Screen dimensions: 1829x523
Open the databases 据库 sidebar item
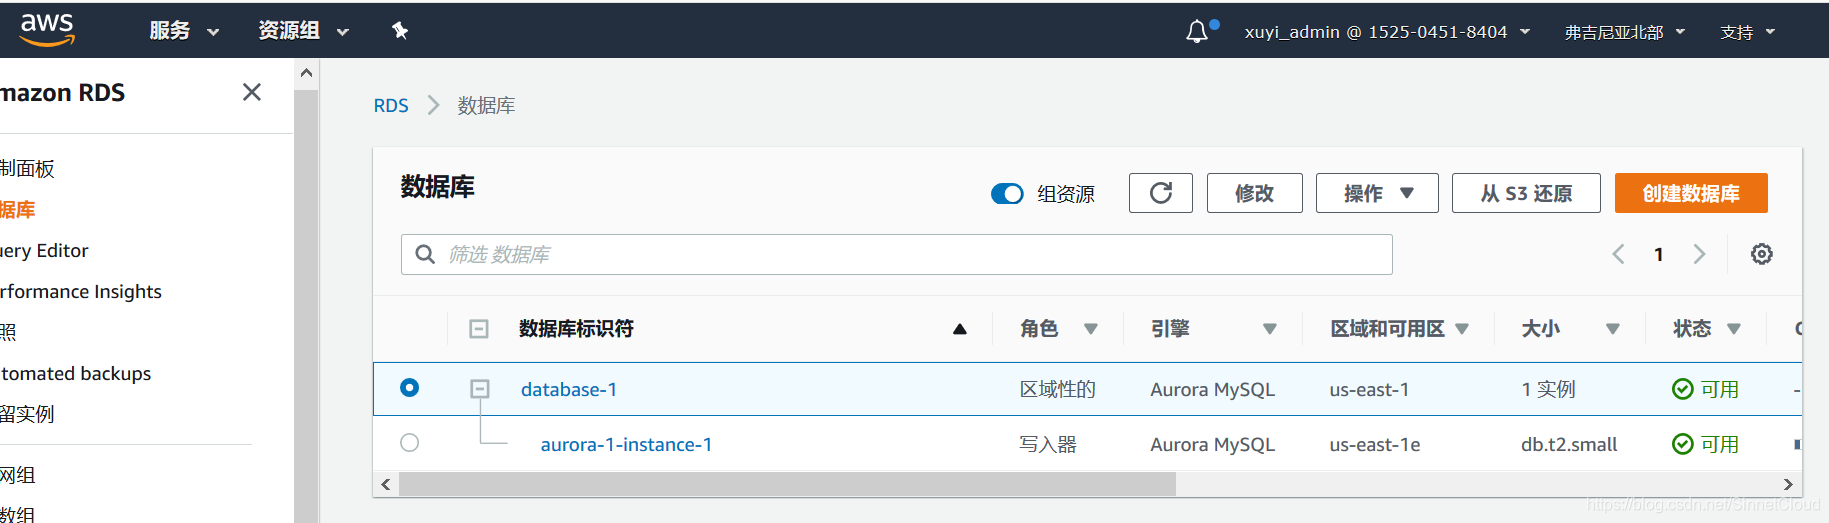click(x=17, y=210)
